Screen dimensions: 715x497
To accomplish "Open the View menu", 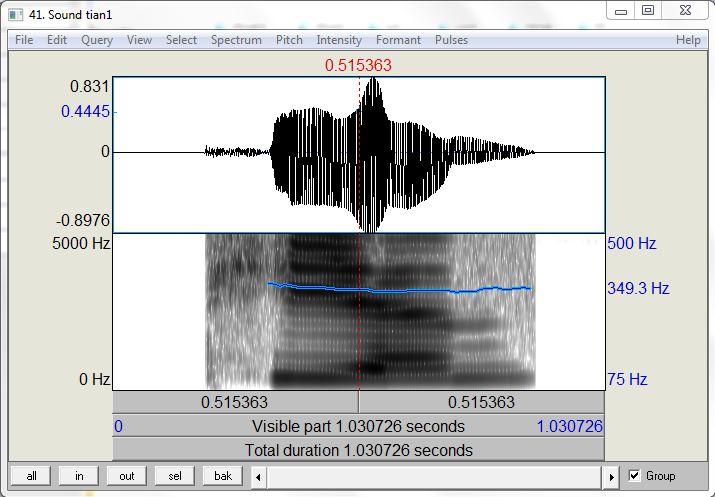I will 139,40.
